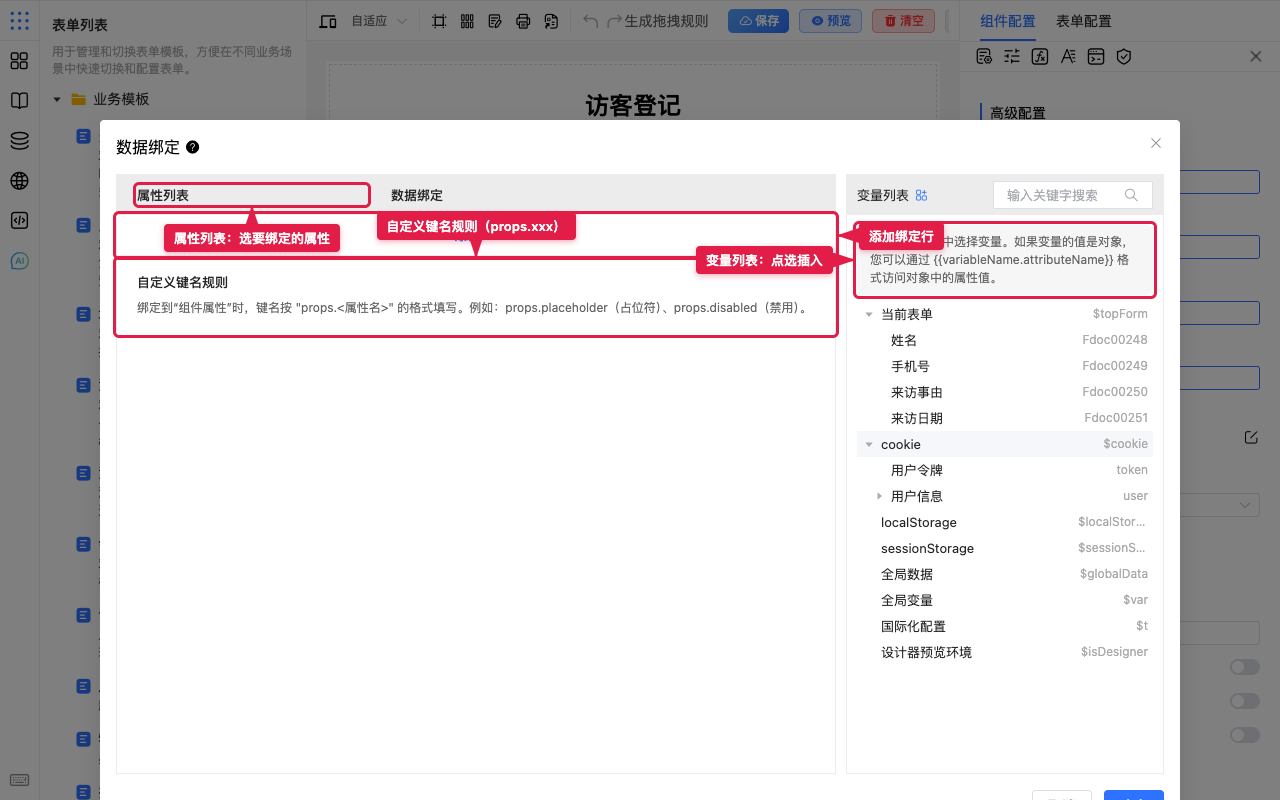This screenshot has height=800, width=1280.
Task: Click the 保存 button
Action: pyautogui.click(x=758, y=21)
